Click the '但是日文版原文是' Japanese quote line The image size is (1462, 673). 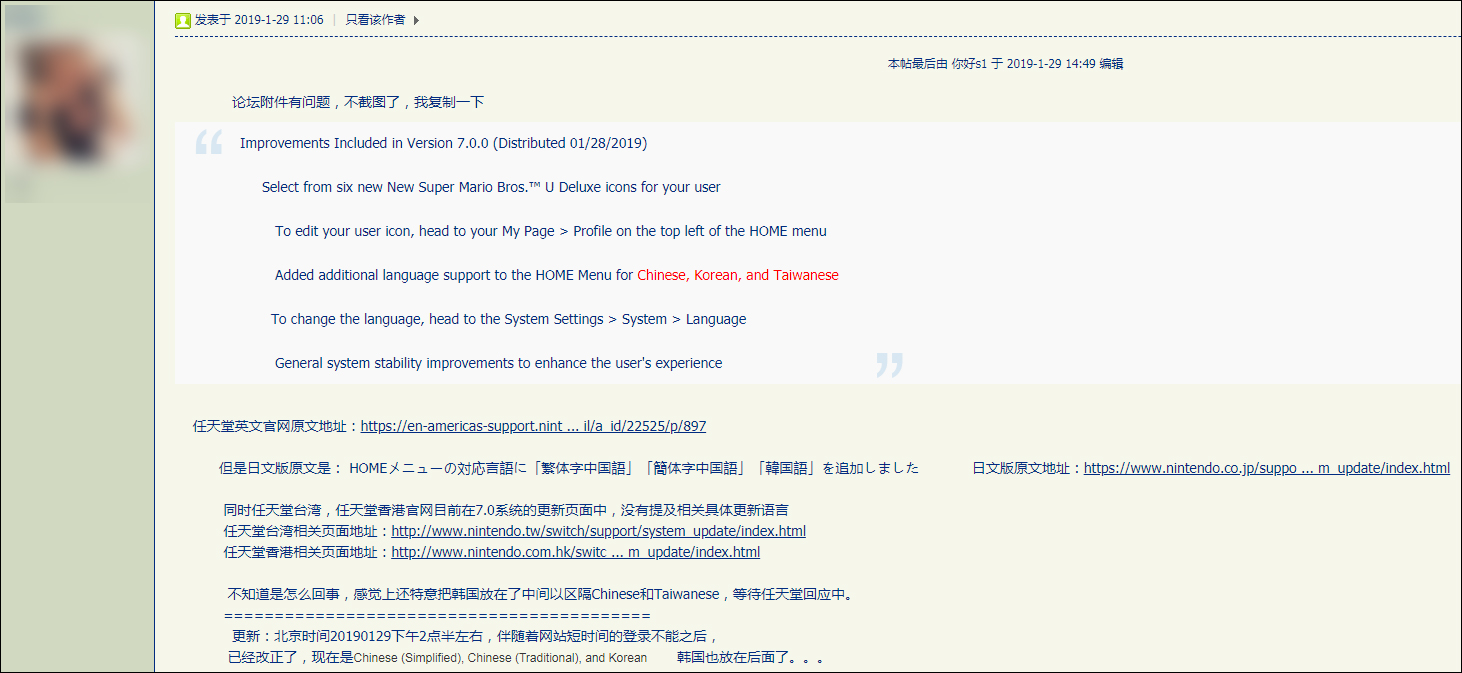pos(569,468)
